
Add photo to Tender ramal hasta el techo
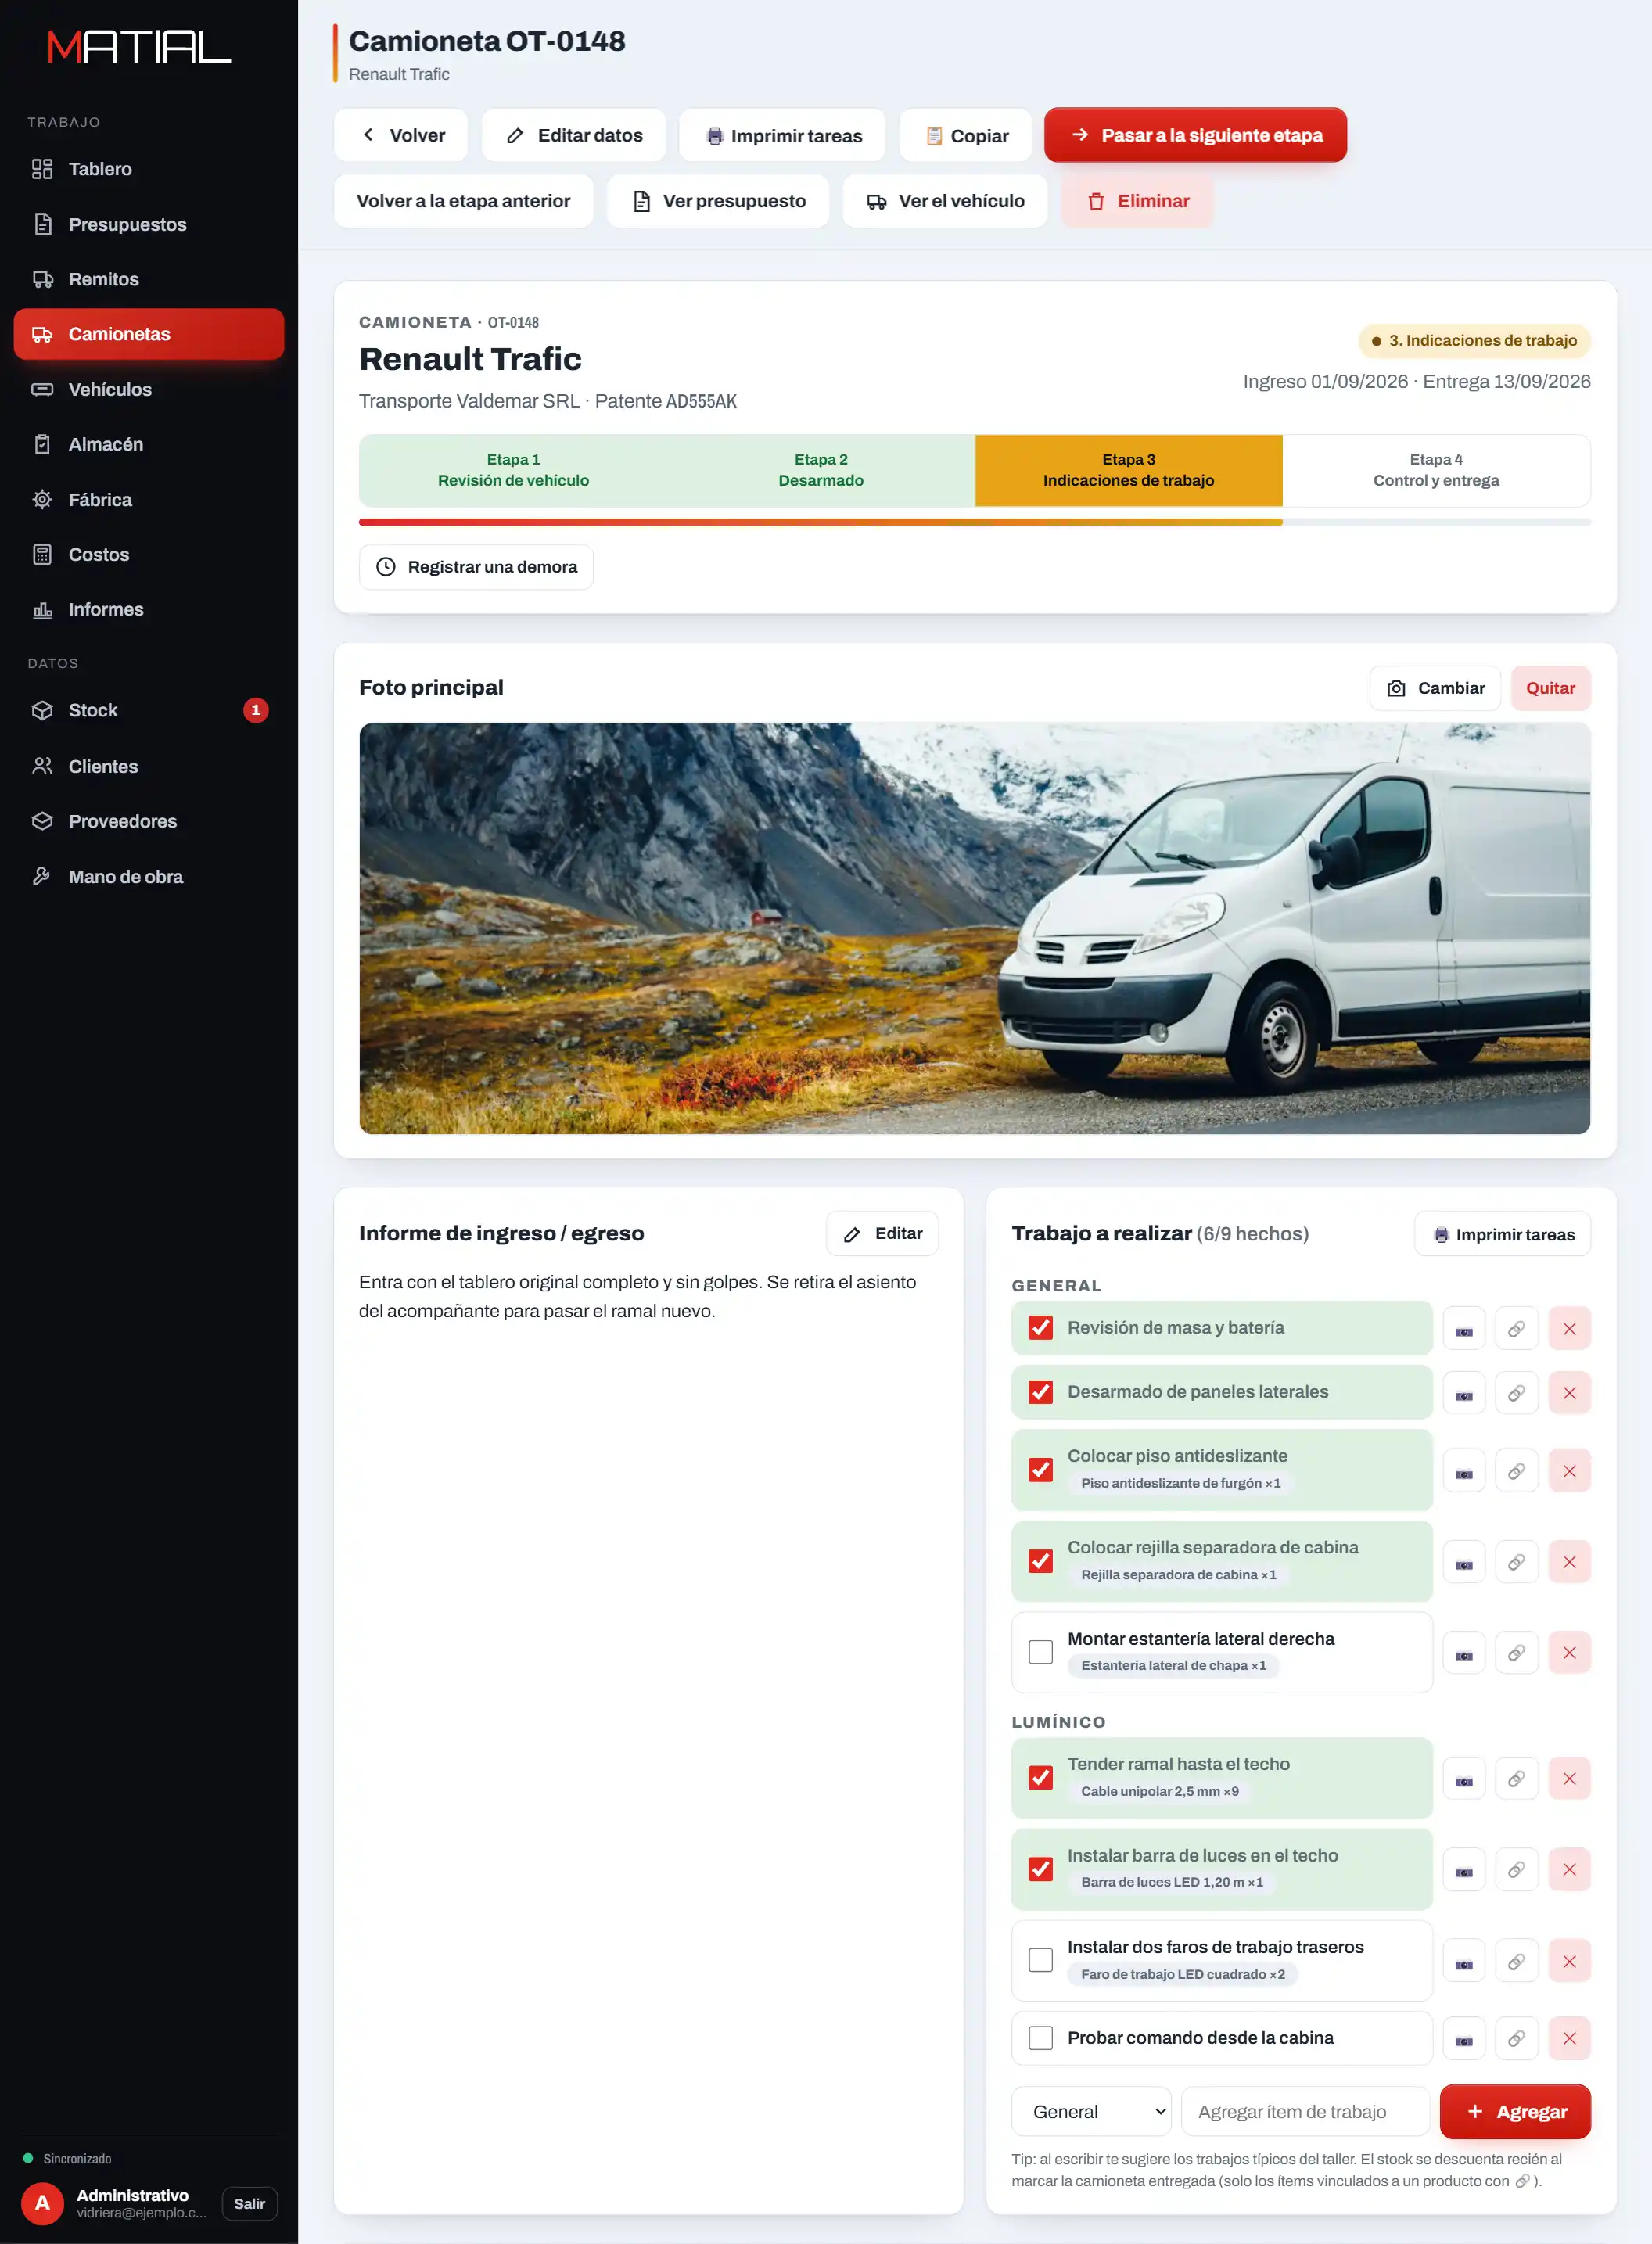(1463, 1779)
